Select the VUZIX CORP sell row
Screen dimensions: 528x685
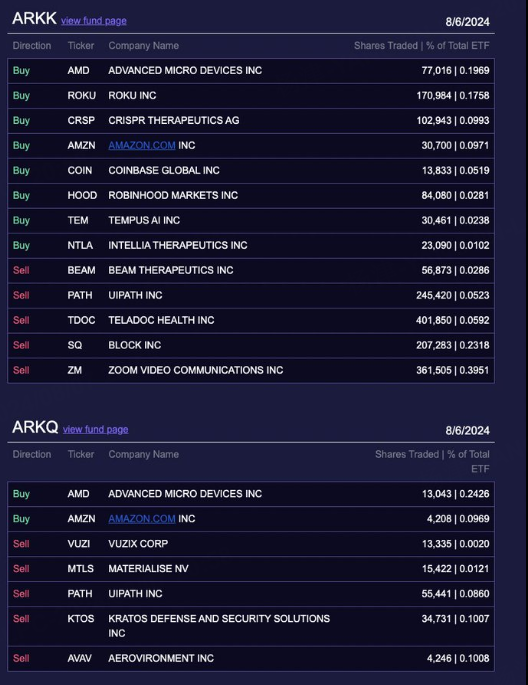(x=251, y=544)
